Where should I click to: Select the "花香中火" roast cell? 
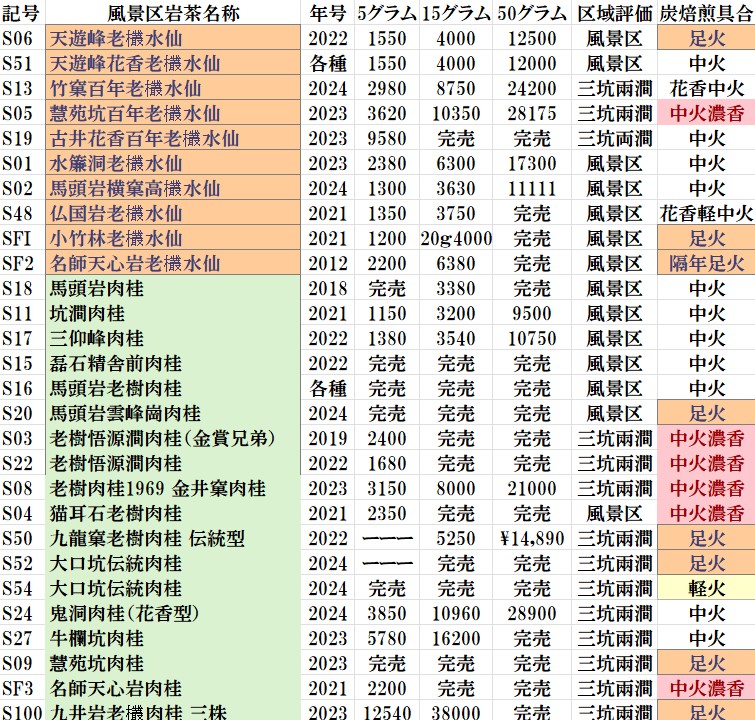coord(706,88)
